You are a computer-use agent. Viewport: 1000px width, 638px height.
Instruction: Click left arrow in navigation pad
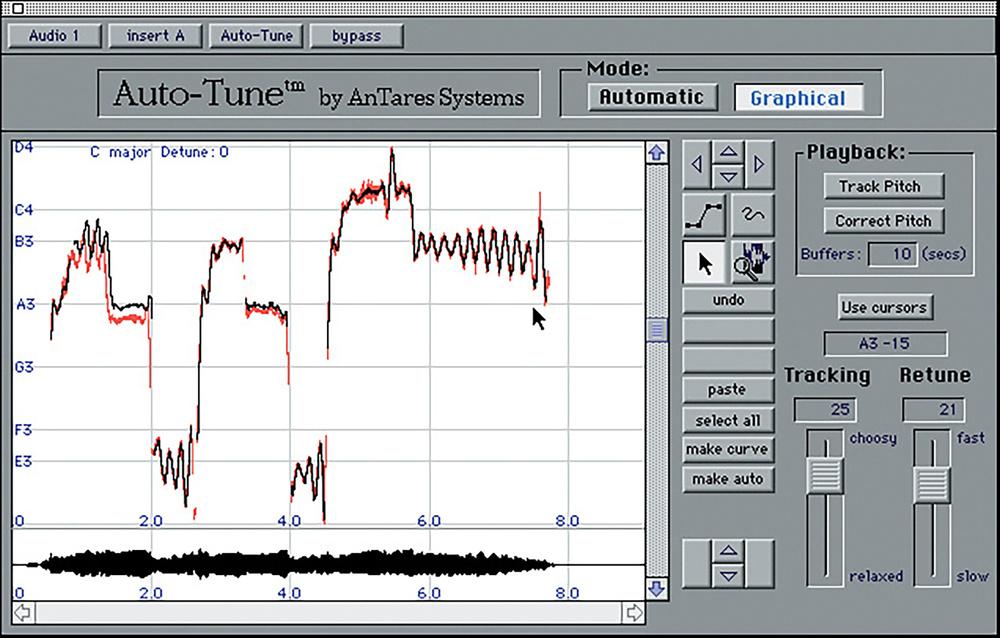(696, 164)
